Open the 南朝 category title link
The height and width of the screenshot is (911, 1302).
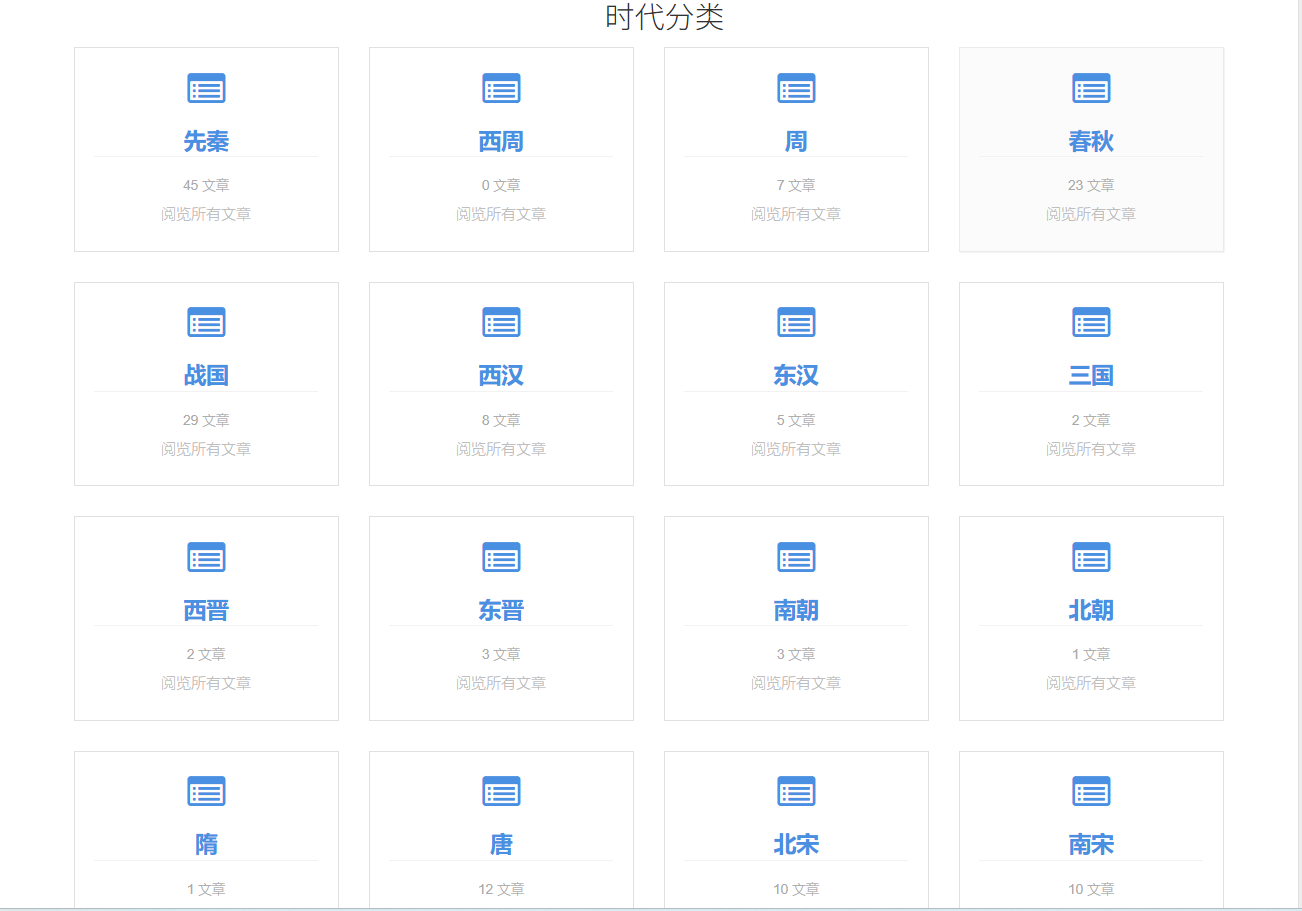tap(796, 610)
